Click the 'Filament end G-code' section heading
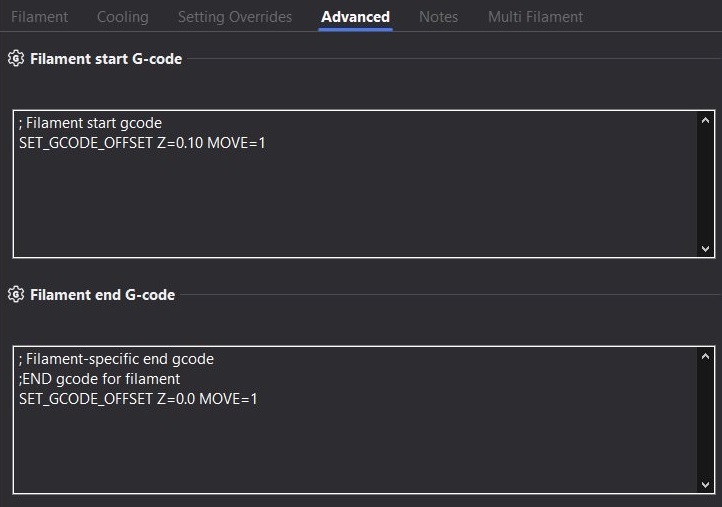The image size is (722, 507). pos(102,295)
